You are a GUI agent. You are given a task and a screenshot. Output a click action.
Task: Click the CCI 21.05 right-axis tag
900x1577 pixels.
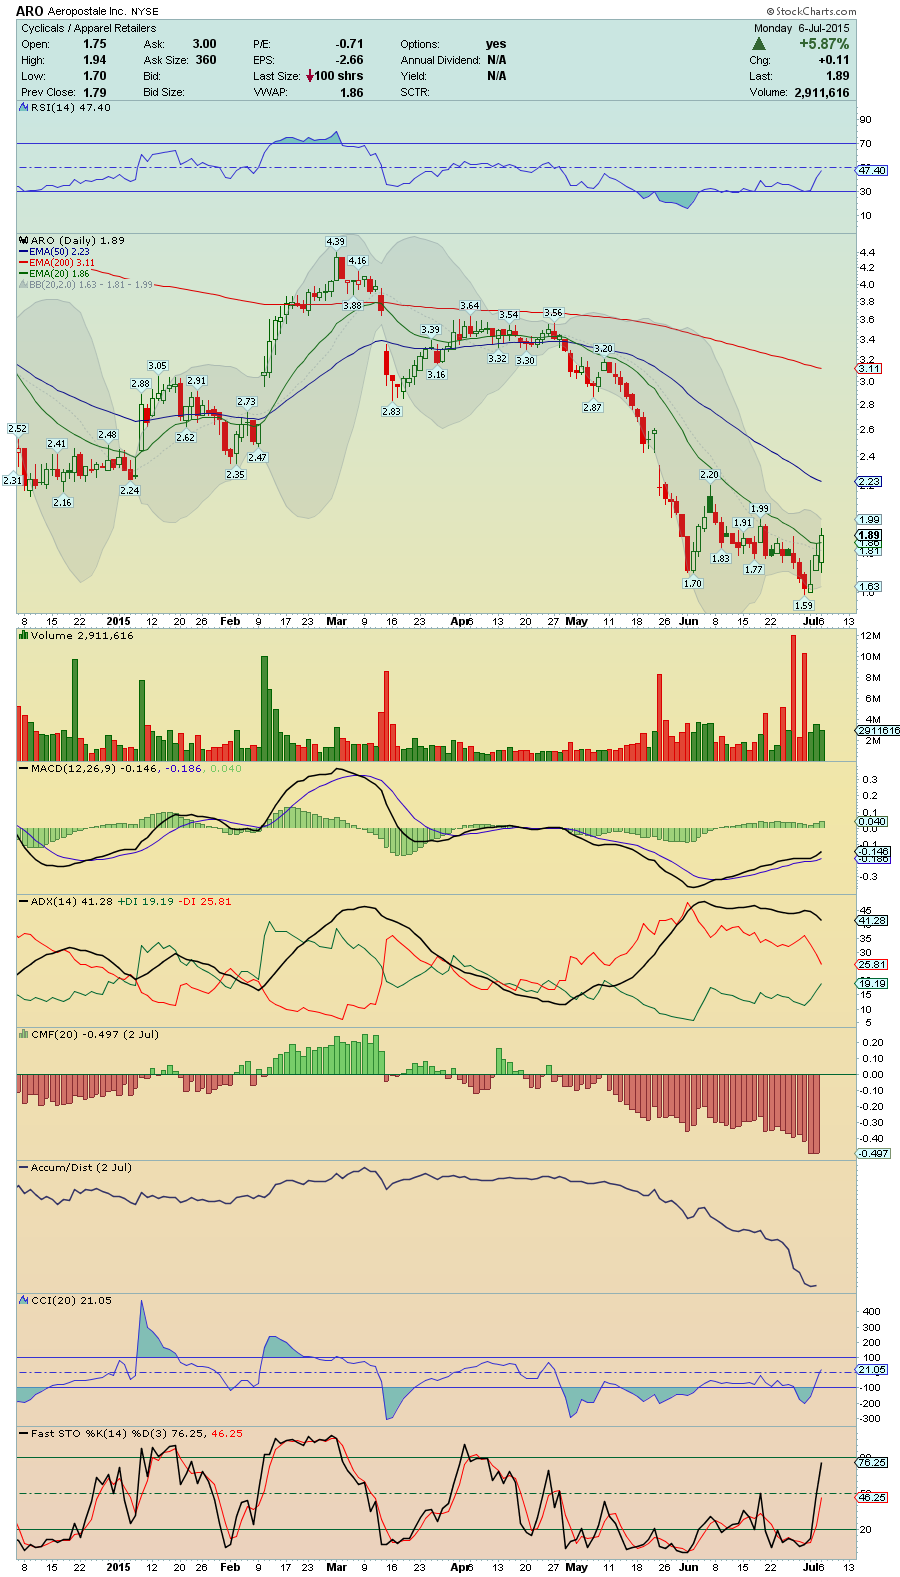[872, 1369]
